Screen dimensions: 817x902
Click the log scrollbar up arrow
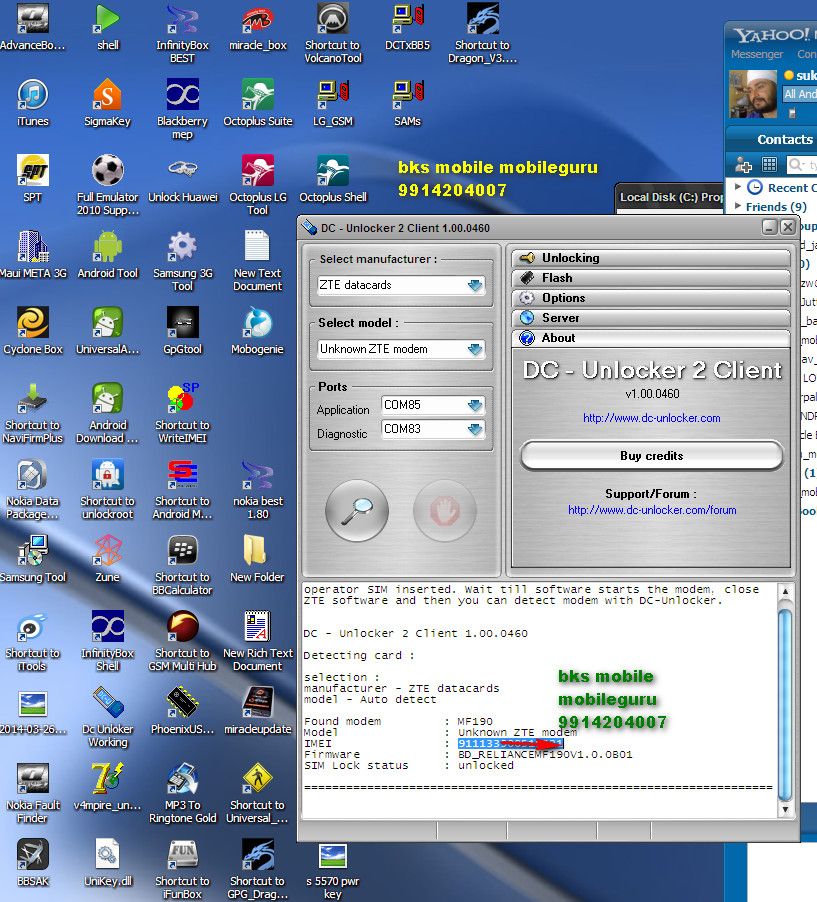tap(785, 591)
